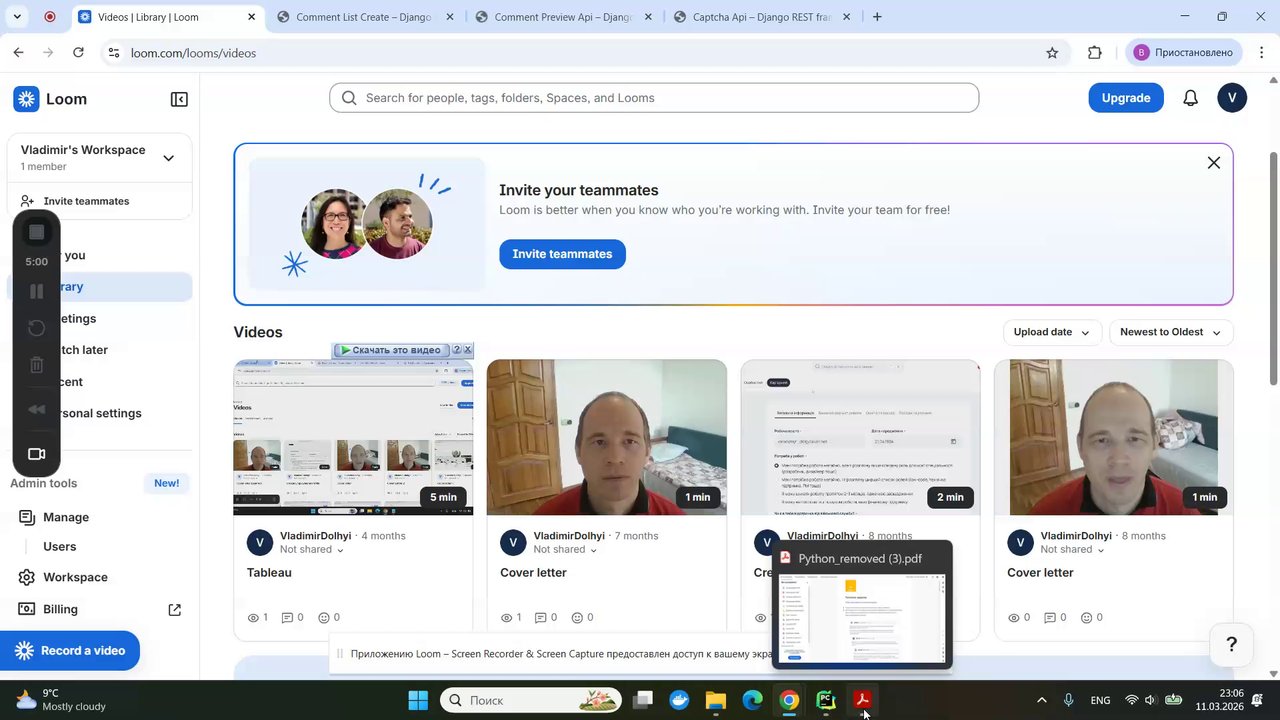
Task: Open Python_removed (3).pdf preview thumbnail
Action: pyautogui.click(x=862, y=620)
